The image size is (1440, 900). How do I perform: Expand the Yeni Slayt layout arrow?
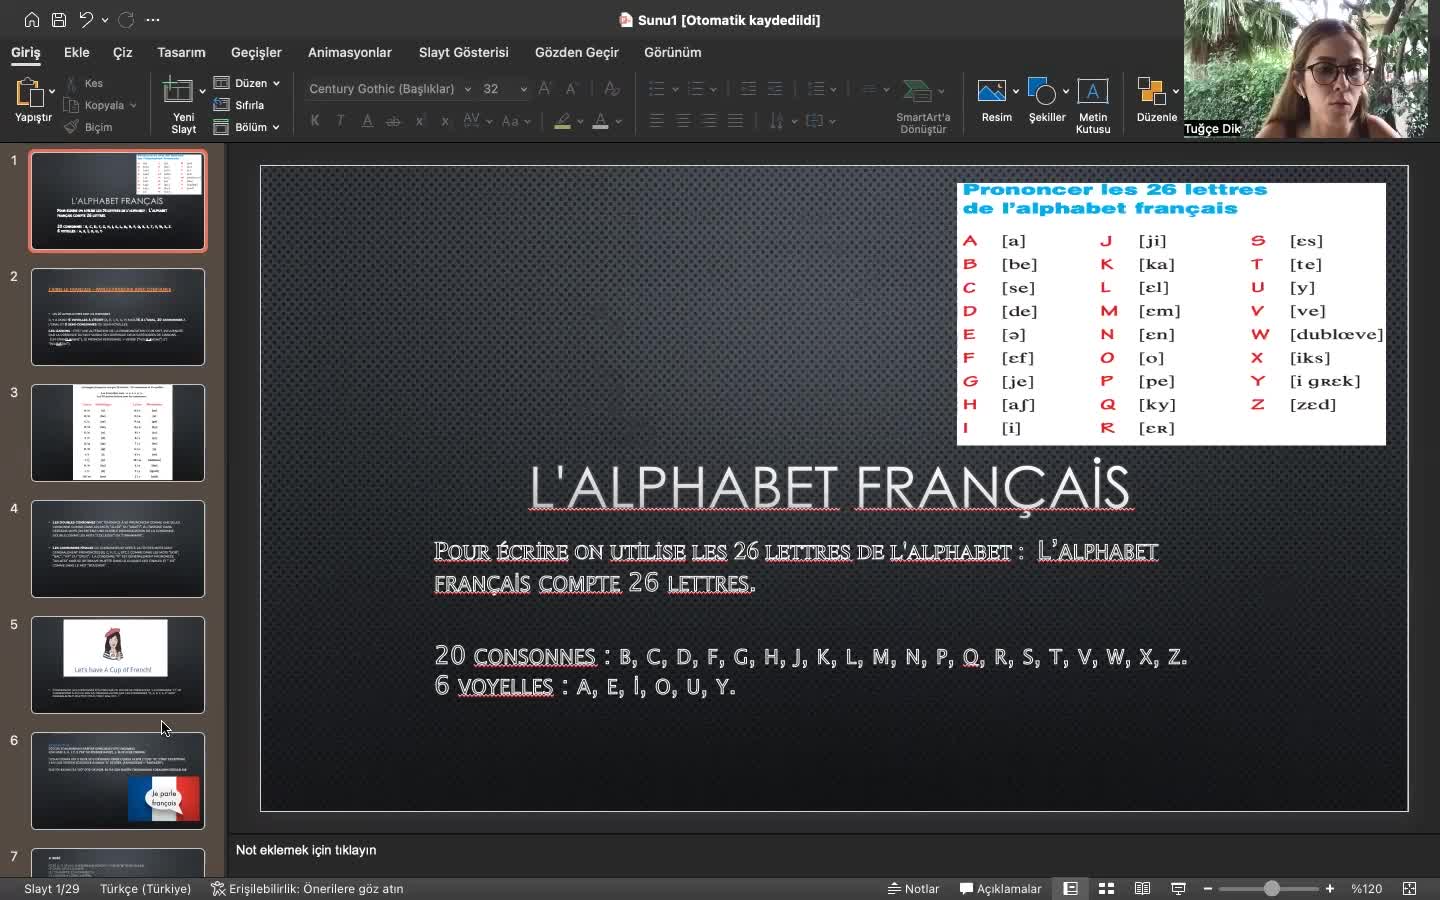click(202, 91)
